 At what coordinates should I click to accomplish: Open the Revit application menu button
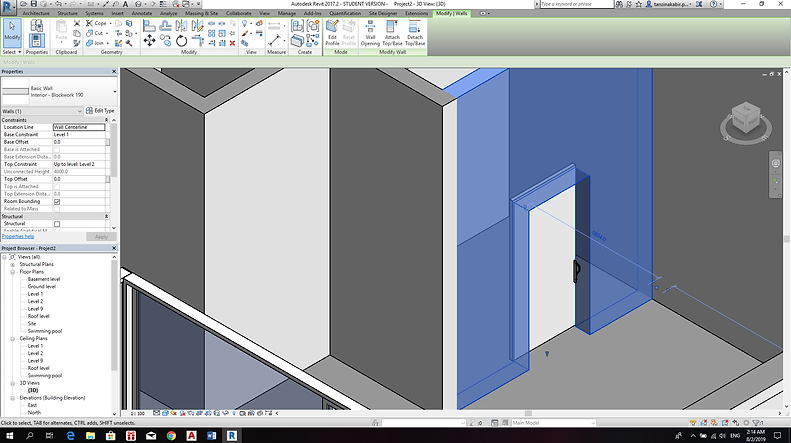click(8, 7)
